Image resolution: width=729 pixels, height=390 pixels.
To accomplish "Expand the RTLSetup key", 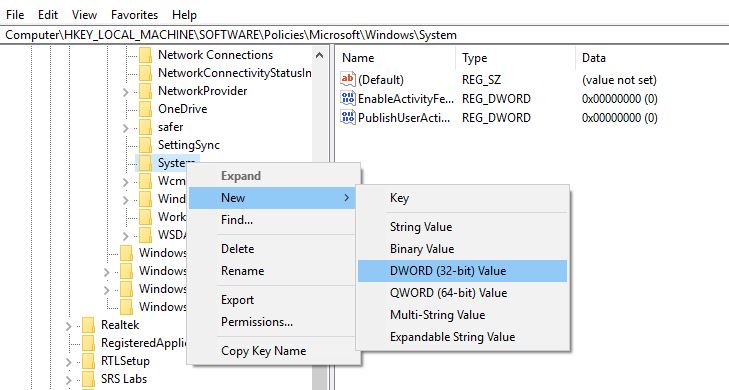I will point(69,362).
